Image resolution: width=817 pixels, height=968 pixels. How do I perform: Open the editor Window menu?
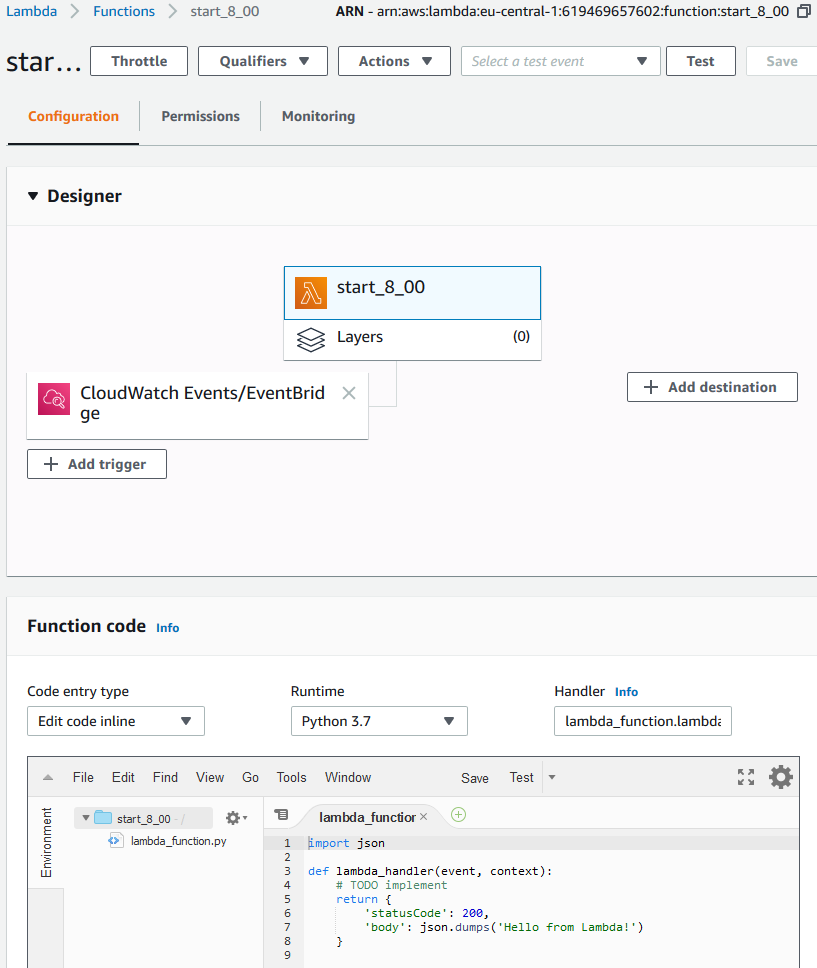(x=348, y=777)
